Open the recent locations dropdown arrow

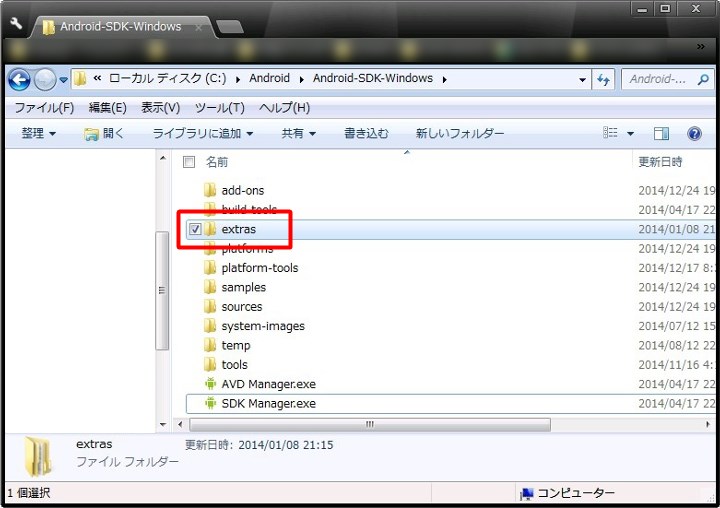tap(63, 80)
